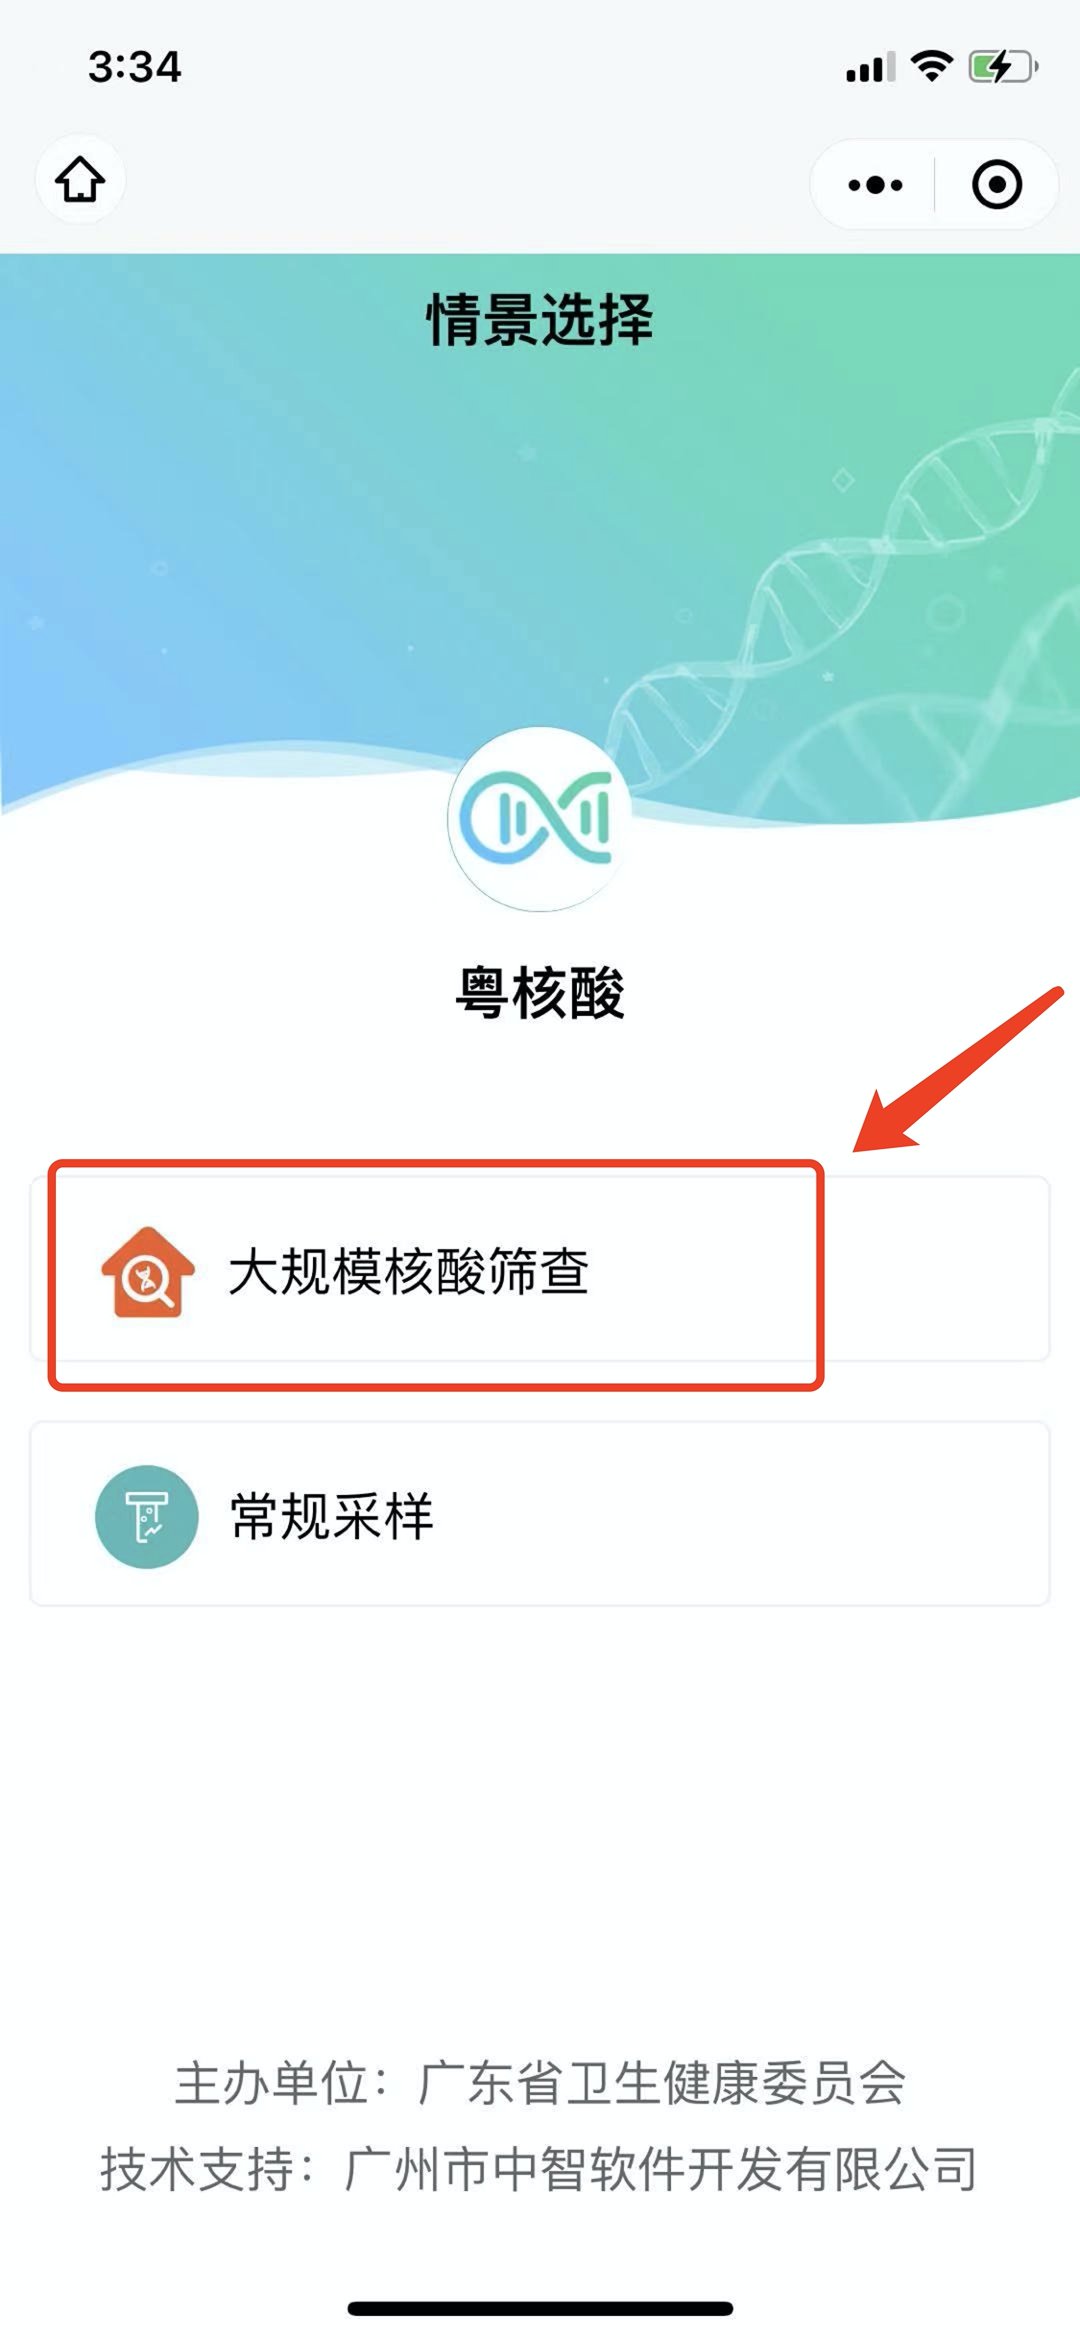Tap the teal test tube sampling icon
1080x2339 pixels.
(x=147, y=1516)
